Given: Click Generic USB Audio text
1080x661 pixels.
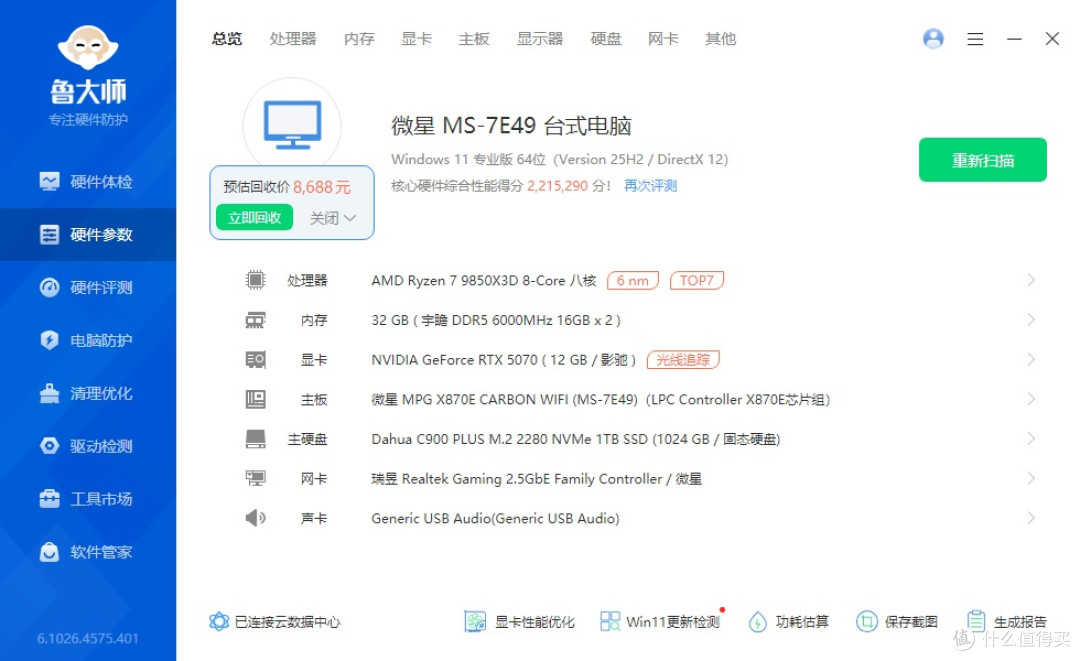Looking at the screenshot, I should click(x=495, y=518).
